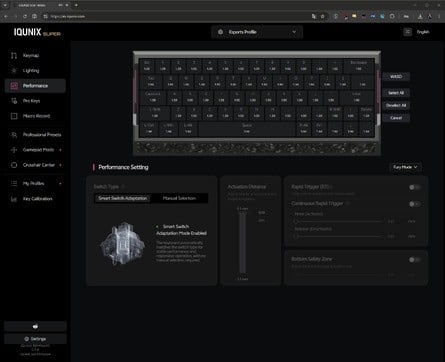The height and width of the screenshot is (362, 445).
Task: Click the info icon next to Switch Type
Action: (123, 187)
